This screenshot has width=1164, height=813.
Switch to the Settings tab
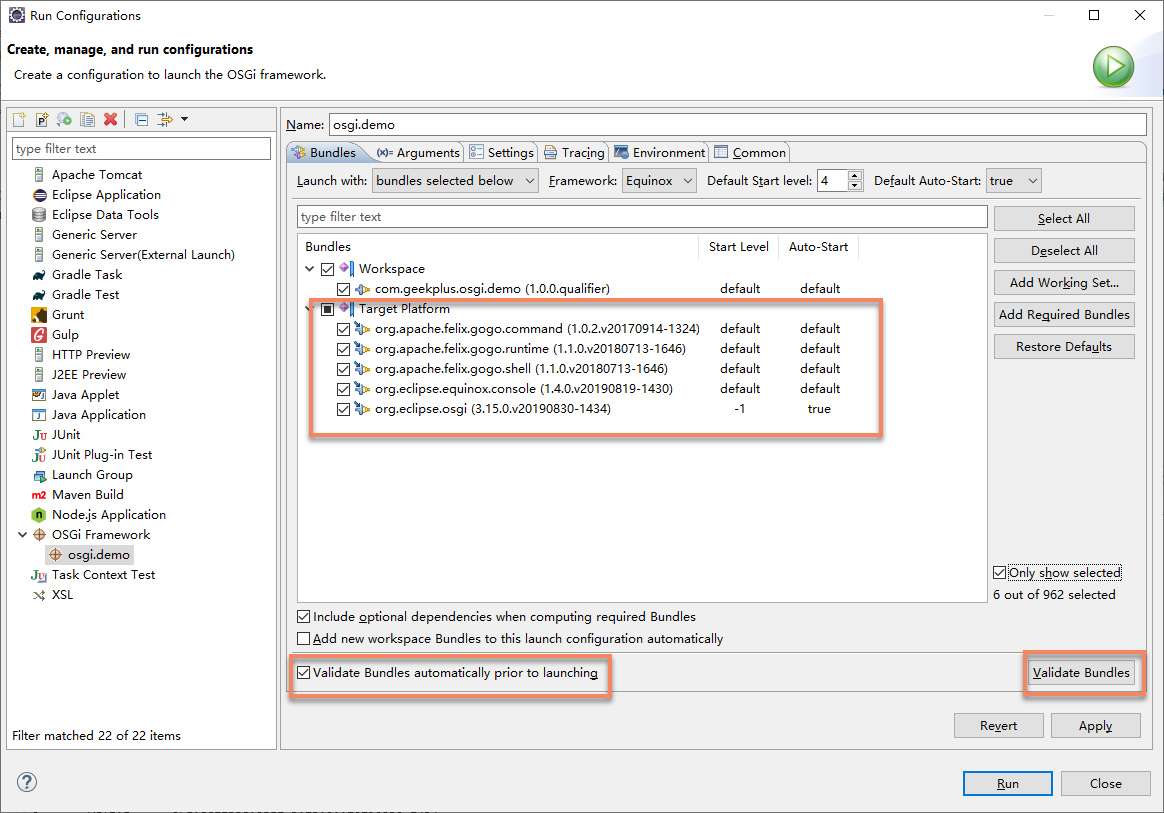[x=501, y=152]
